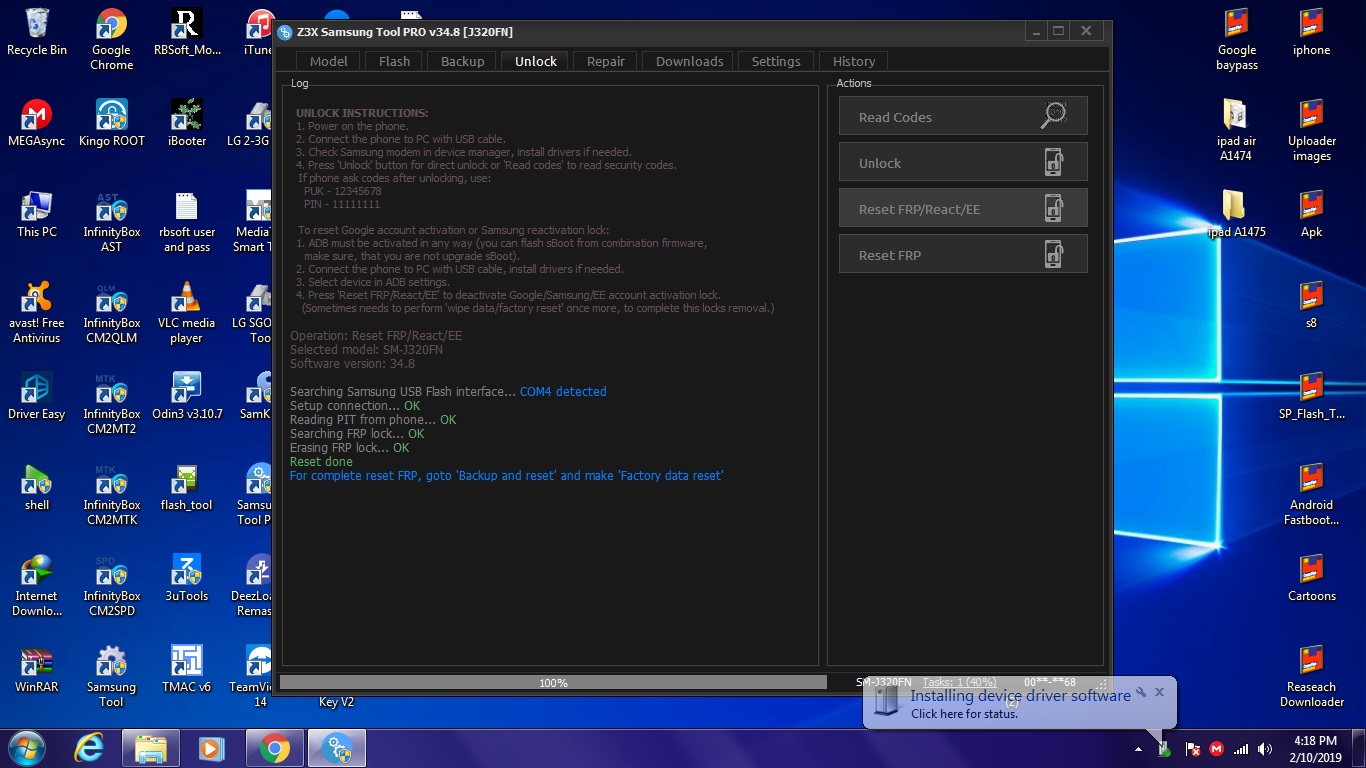Click the 'Reset done' log line
This screenshot has height=768, width=1366.
point(321,462)
